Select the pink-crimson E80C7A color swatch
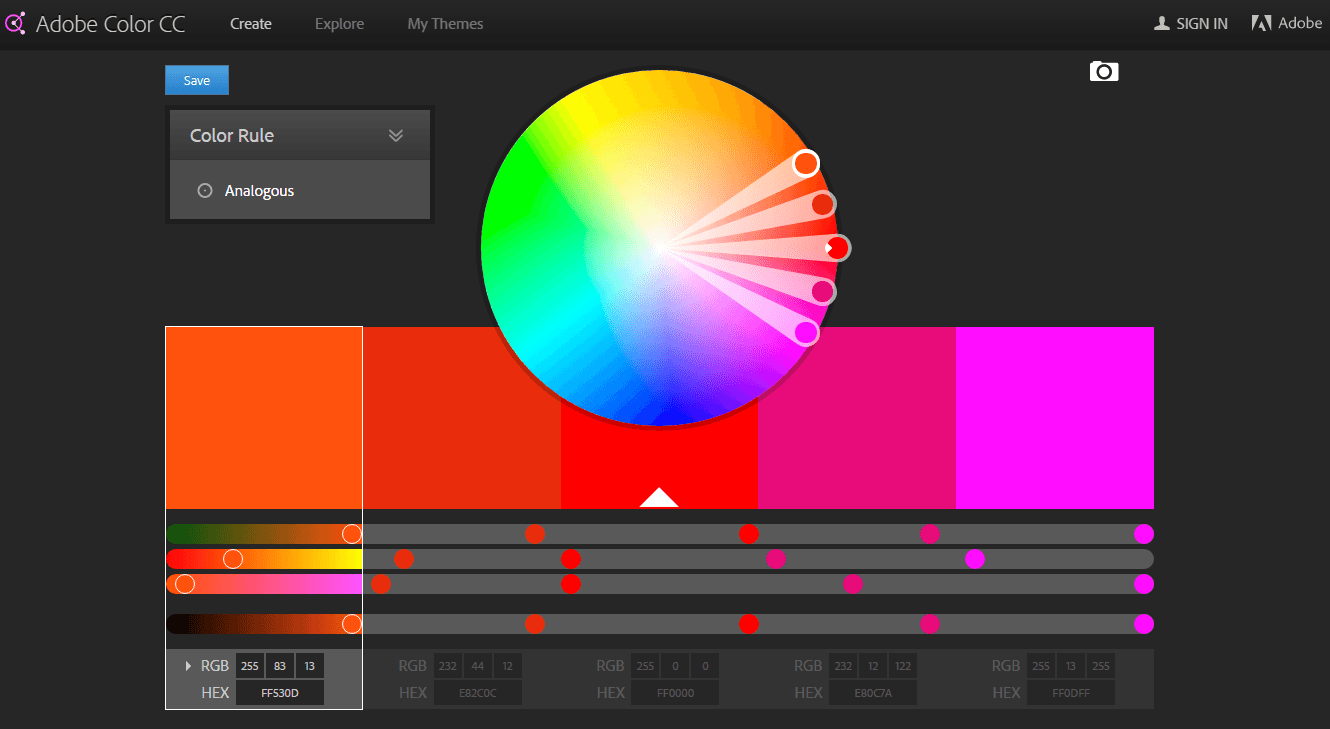Screen dimensions: 1330x729 [856, 418]
